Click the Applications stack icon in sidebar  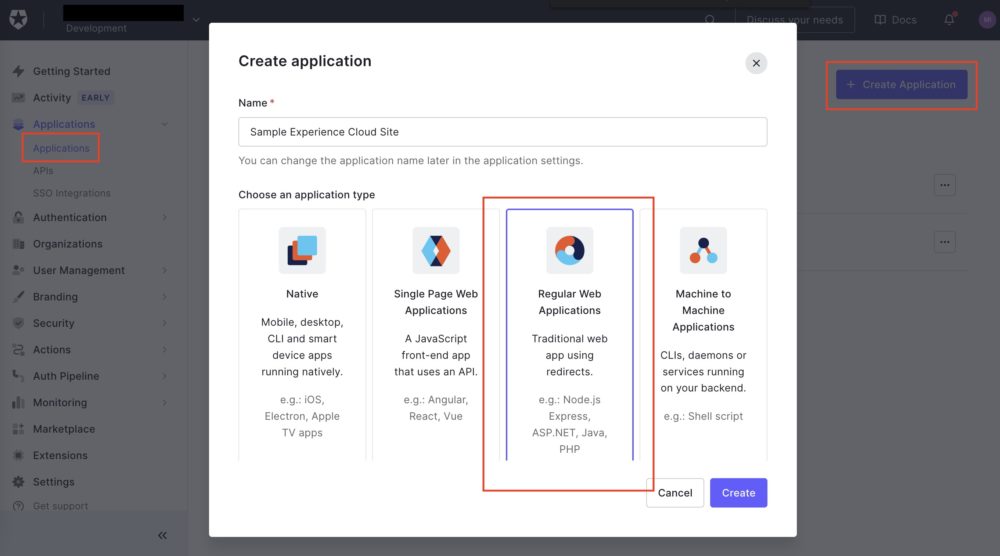tap(18, 124)
